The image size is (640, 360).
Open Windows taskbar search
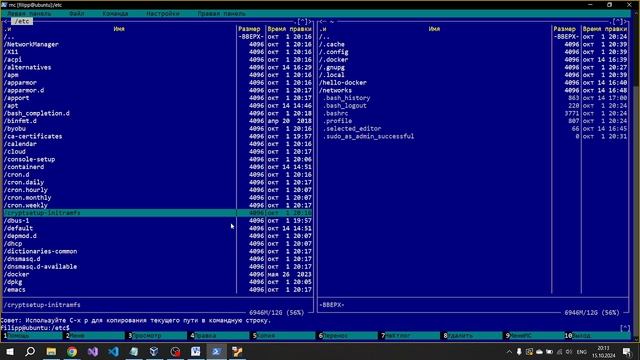[30, 351]
